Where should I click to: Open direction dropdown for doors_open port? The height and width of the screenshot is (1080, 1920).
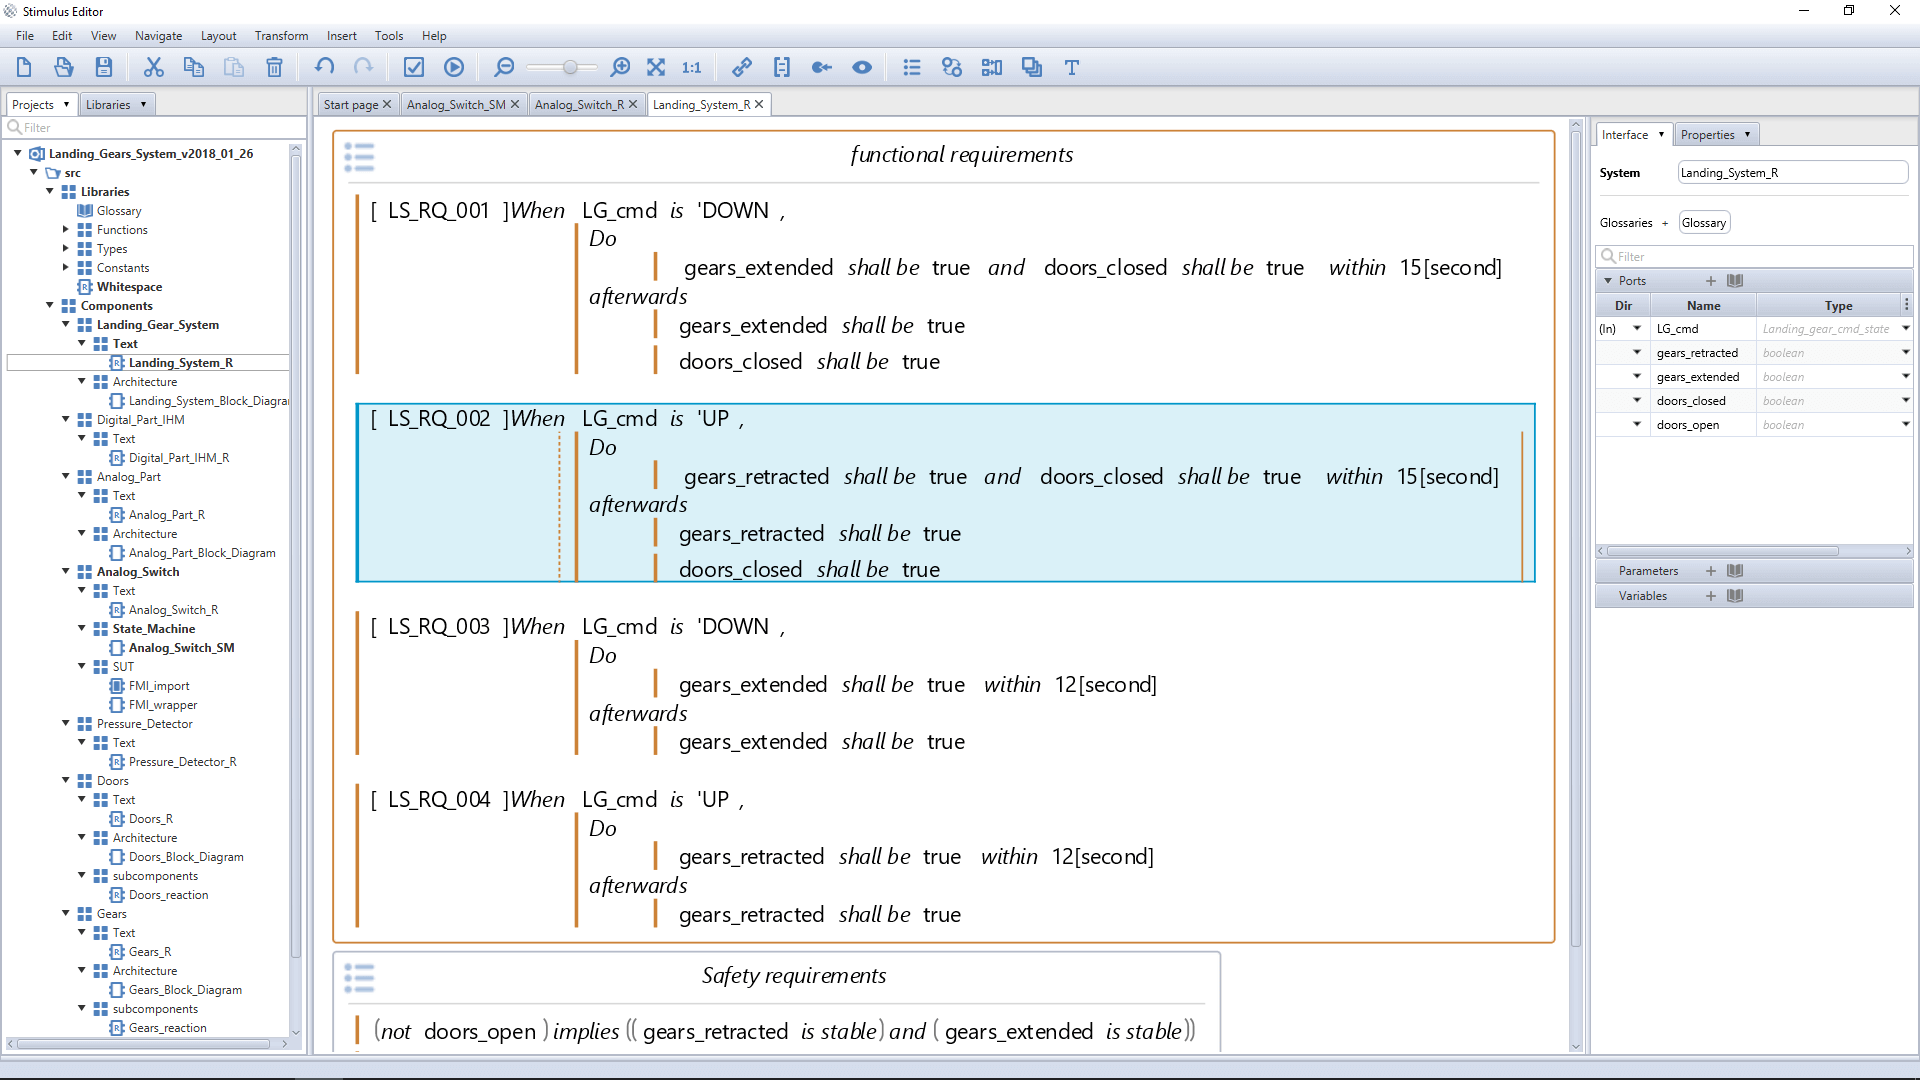1637,424
